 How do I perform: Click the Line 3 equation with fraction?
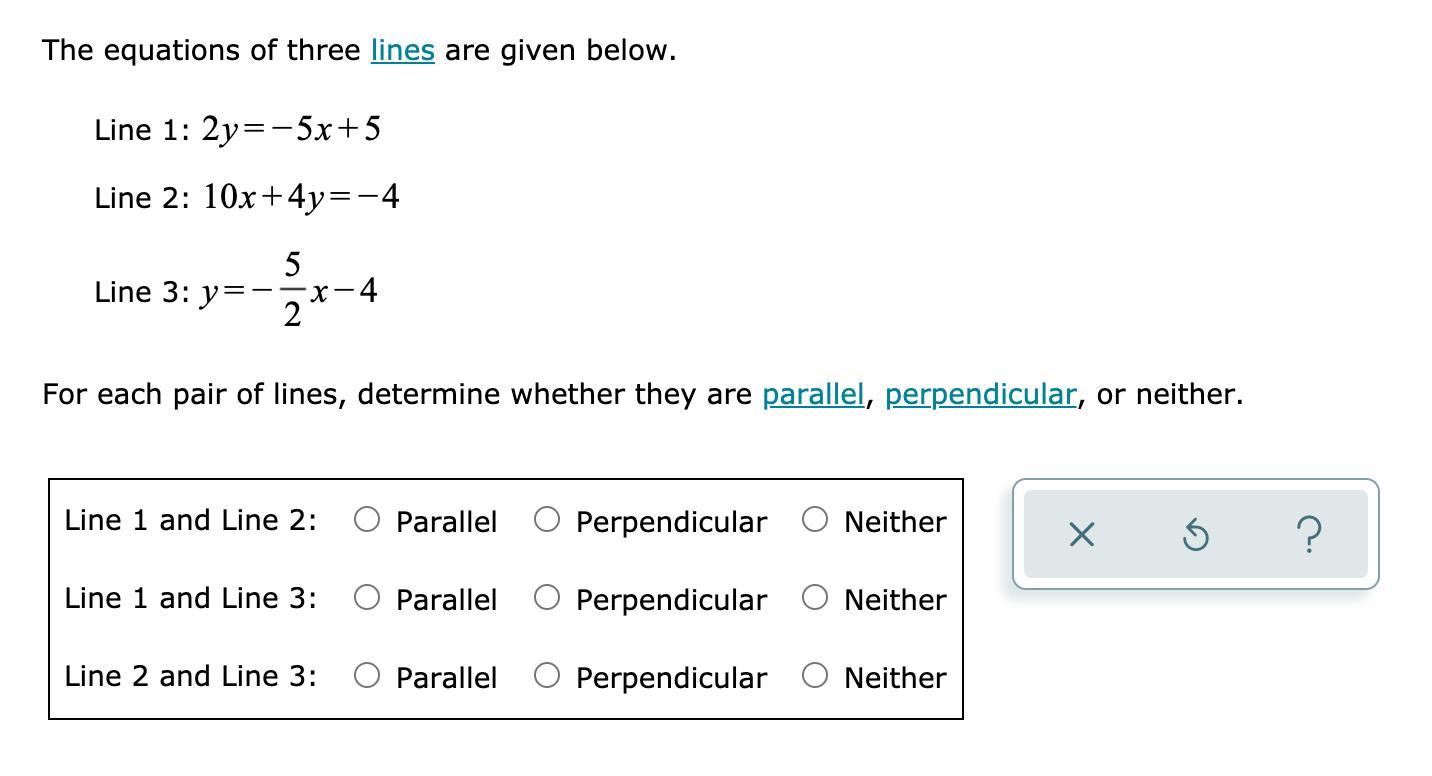pyautogui.click(x=290, y=291)
